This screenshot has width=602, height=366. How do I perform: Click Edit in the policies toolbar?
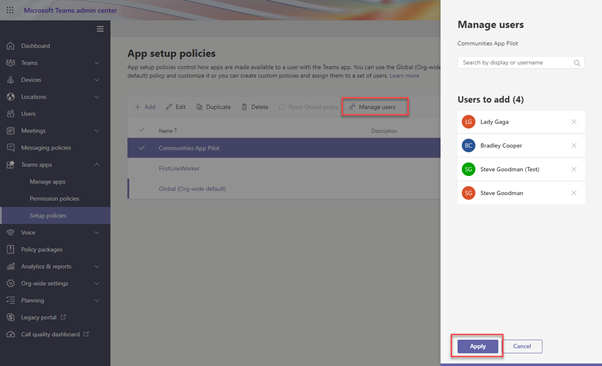[176, 107]
